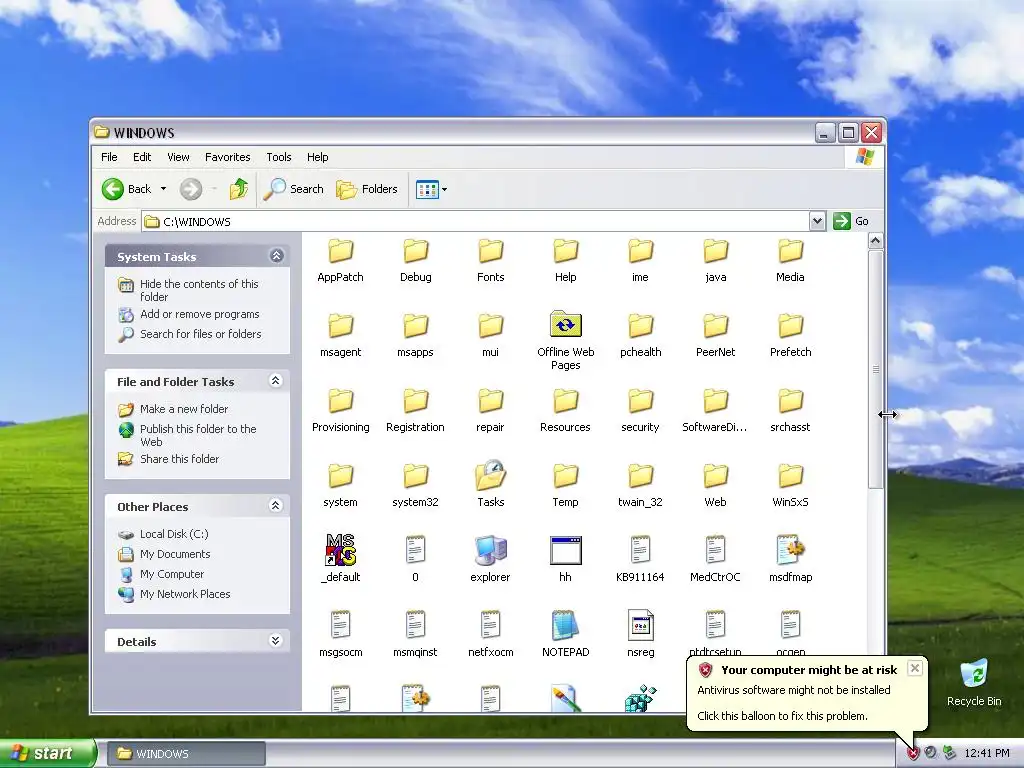Click Hide the contents of this folder
Screen dimensions: 1024x768
coord(199,290)
